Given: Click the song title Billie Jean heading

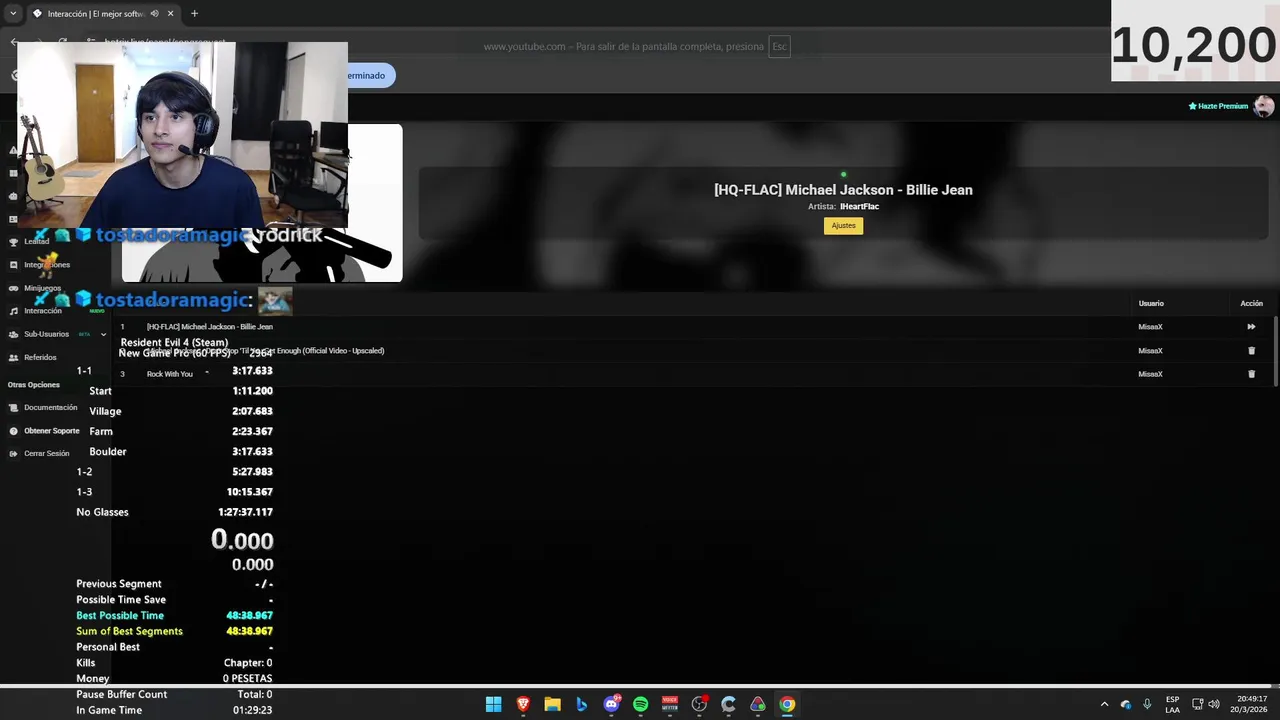Looking at the screenshot, I should 843,190.
